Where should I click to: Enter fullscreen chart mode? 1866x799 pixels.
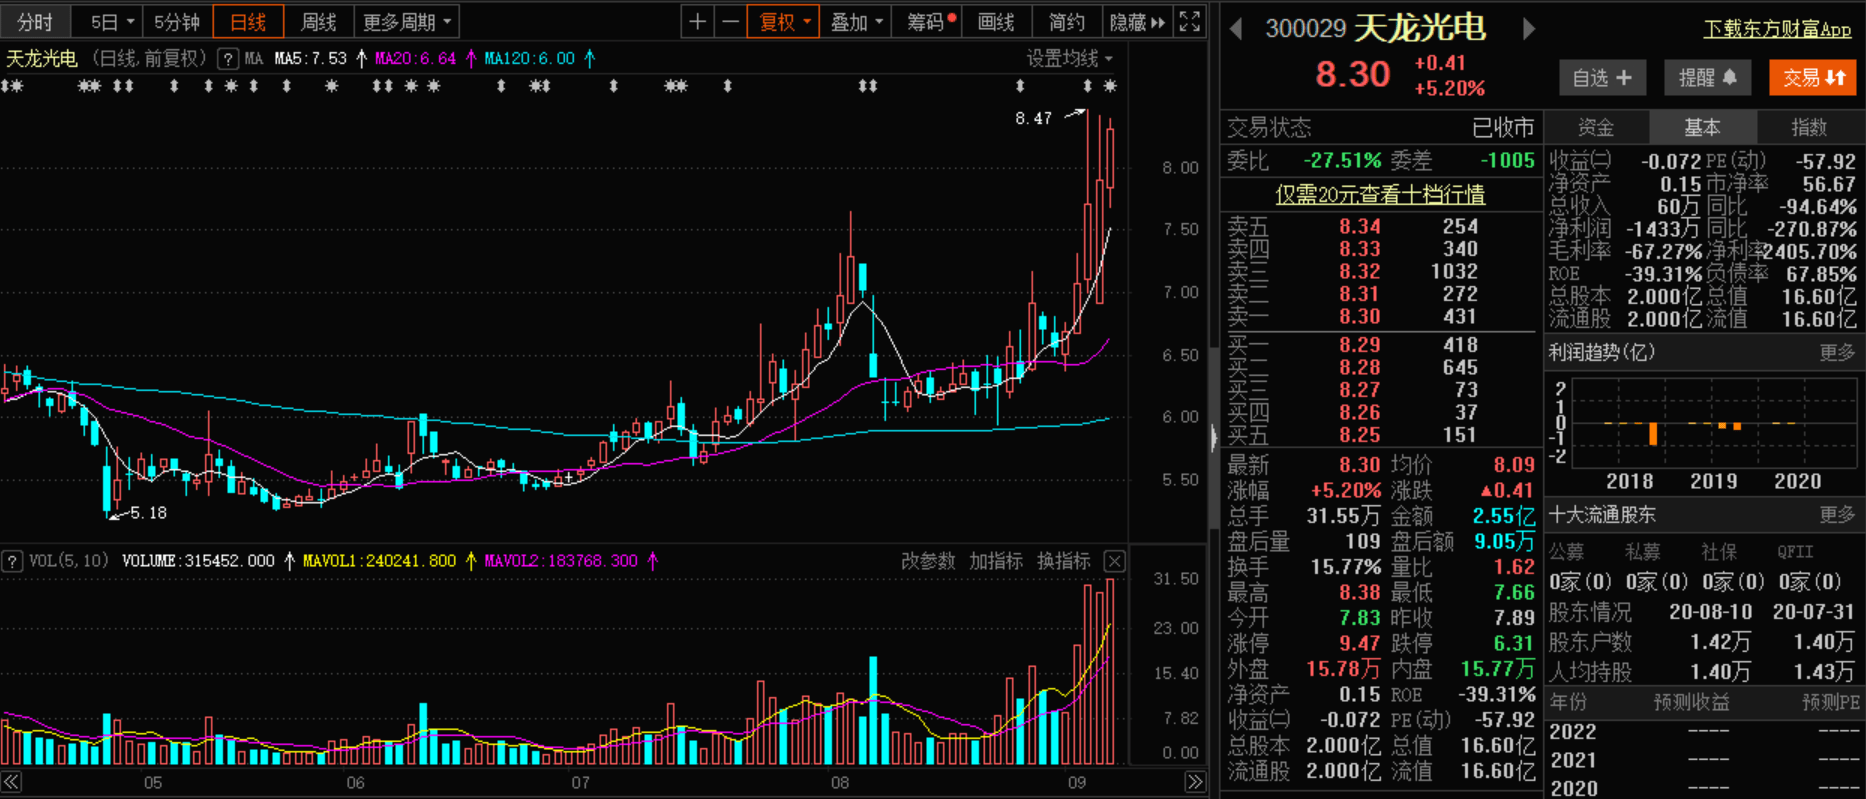[1189, 22]
